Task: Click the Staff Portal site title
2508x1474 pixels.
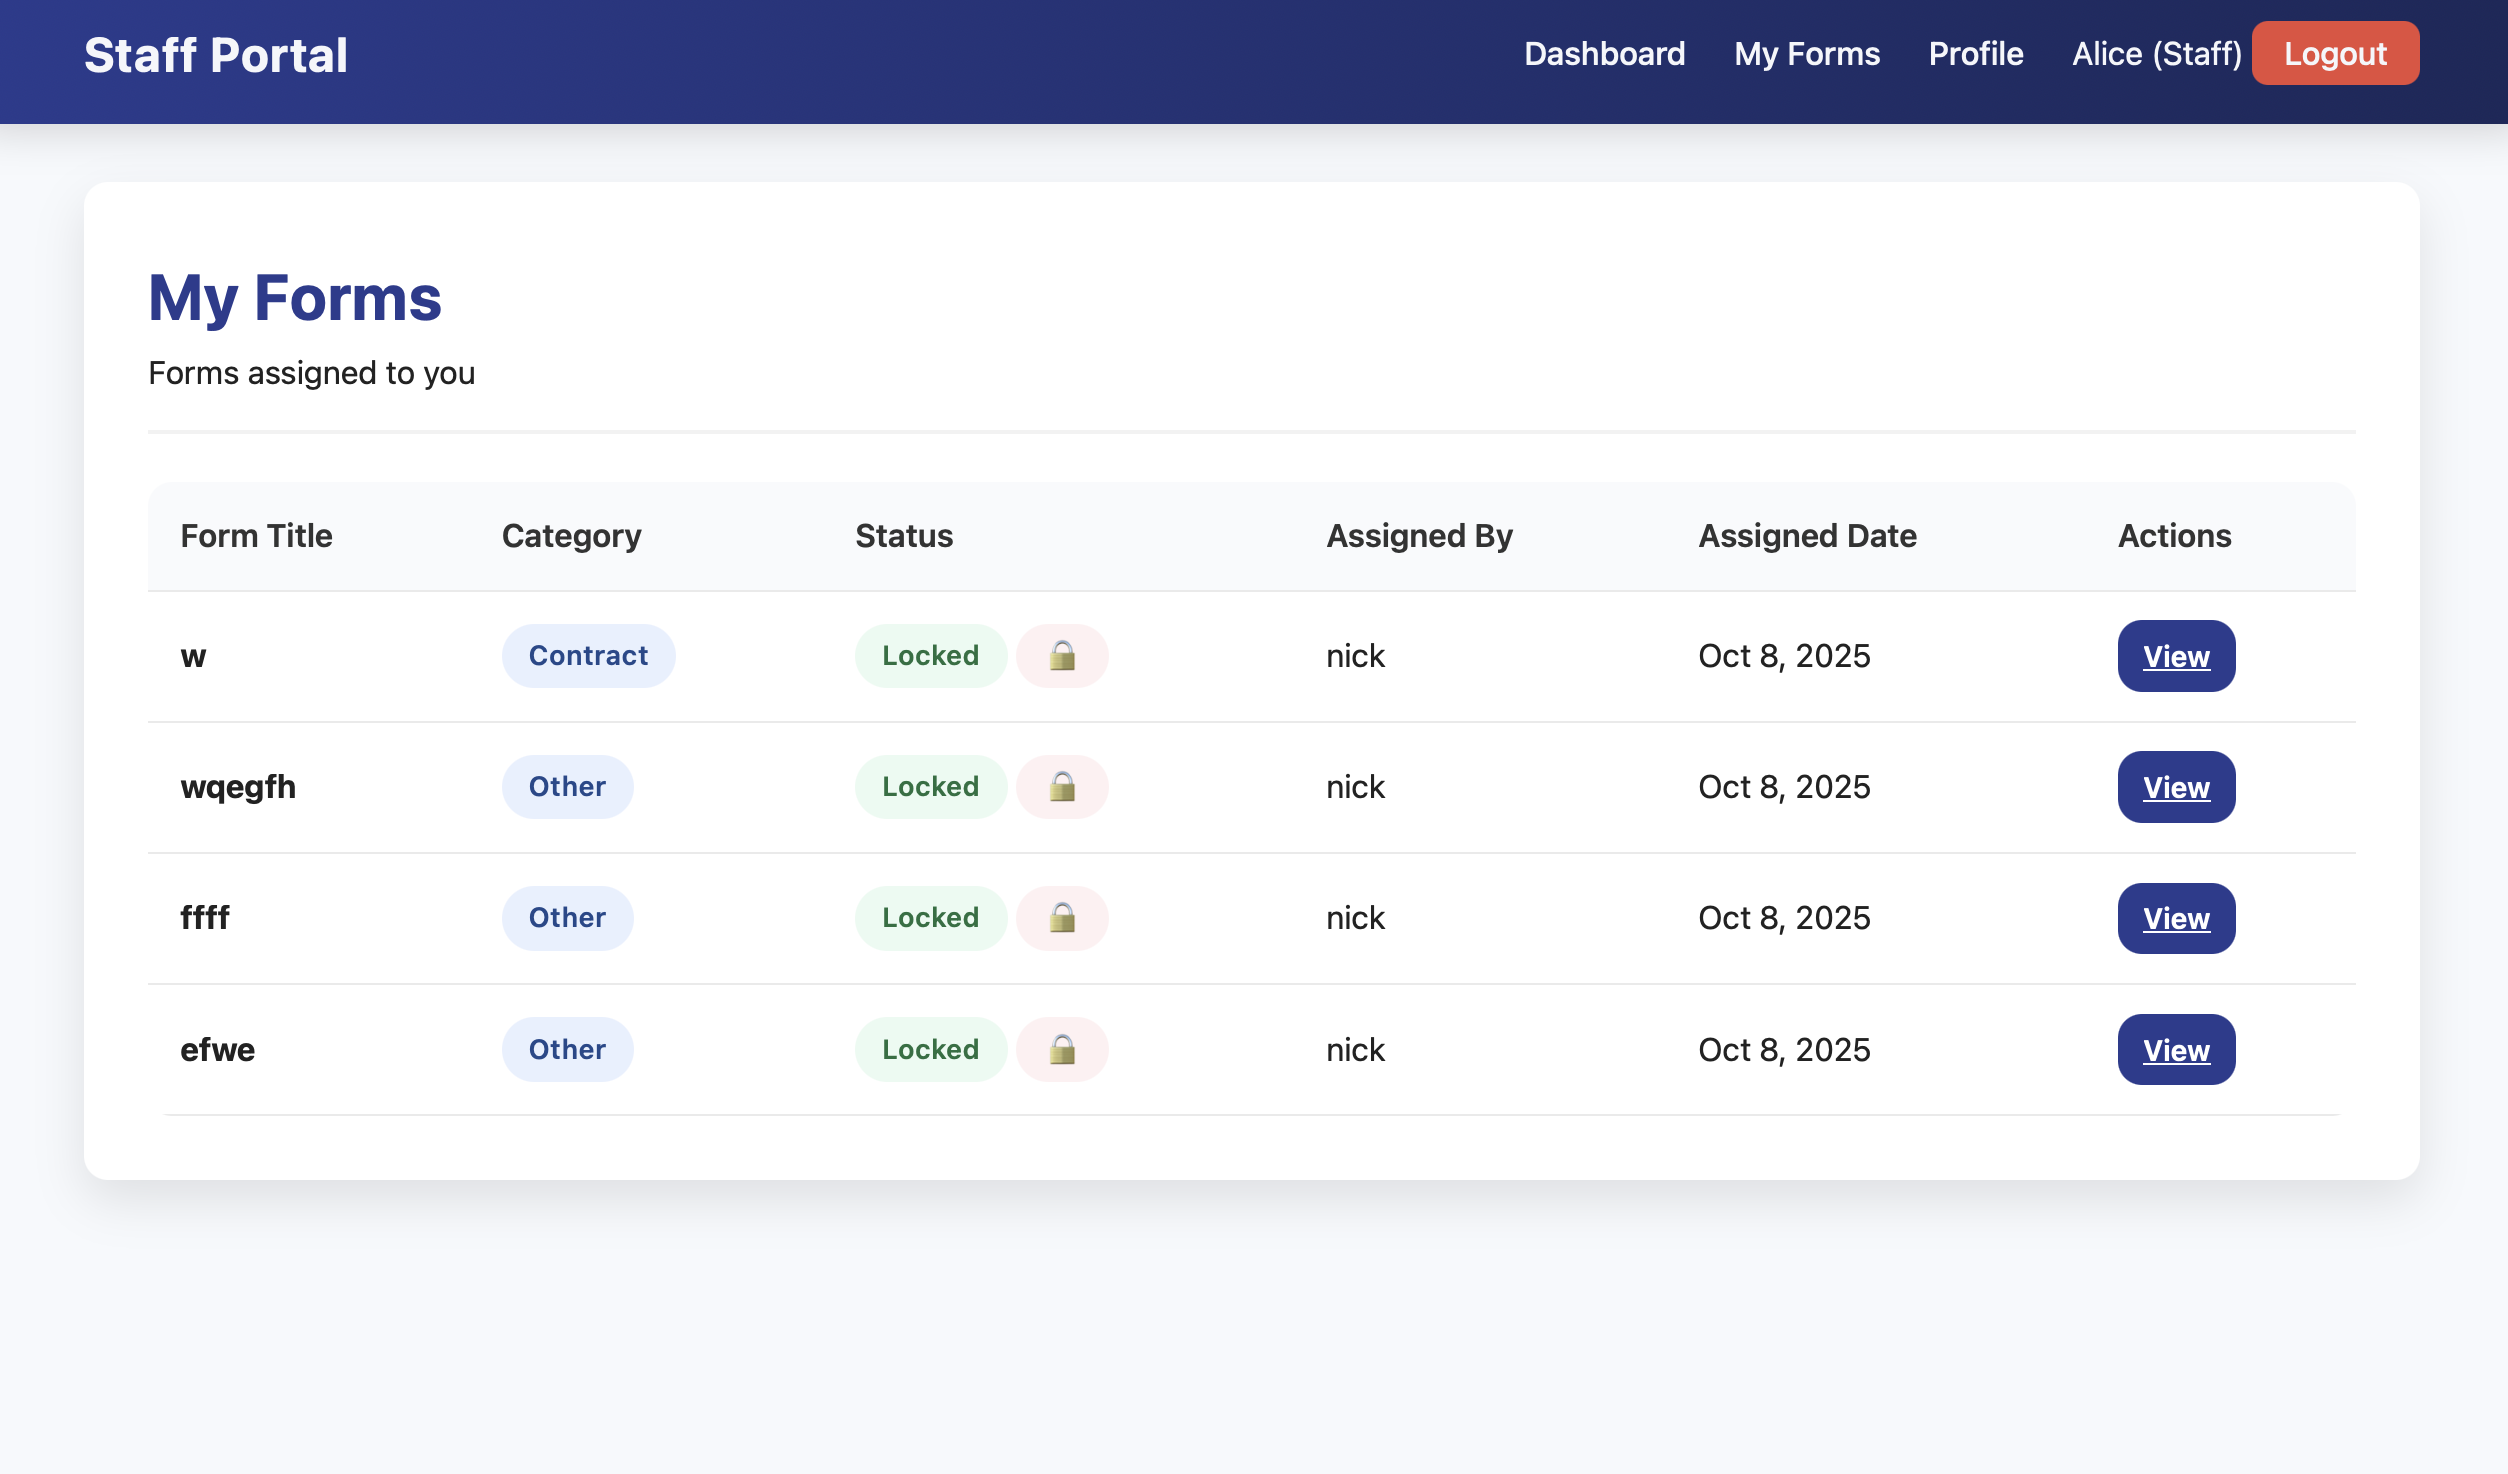Action: pos(216,55)
